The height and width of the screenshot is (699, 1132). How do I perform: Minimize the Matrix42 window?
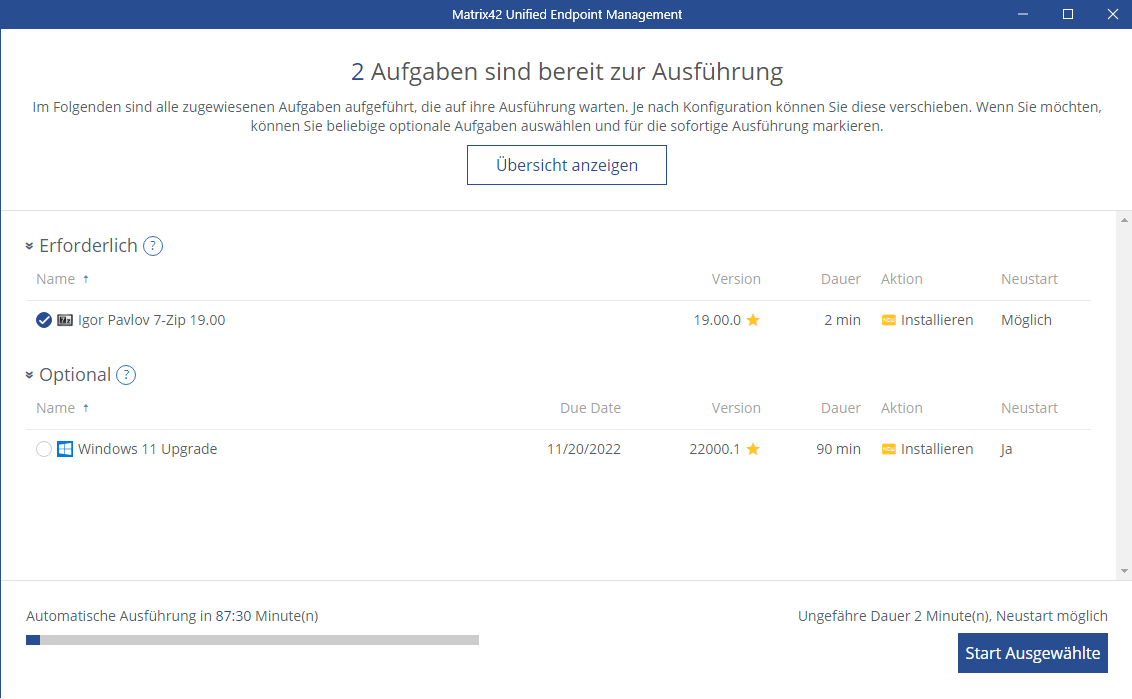(x=1022, y=14)
